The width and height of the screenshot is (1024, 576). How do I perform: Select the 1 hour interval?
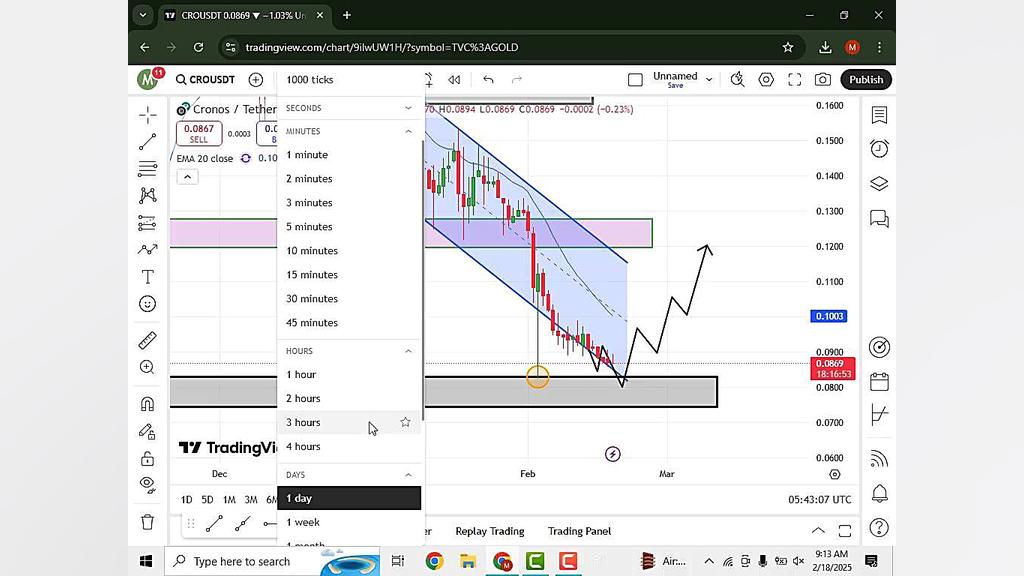[x=349, y=374]
